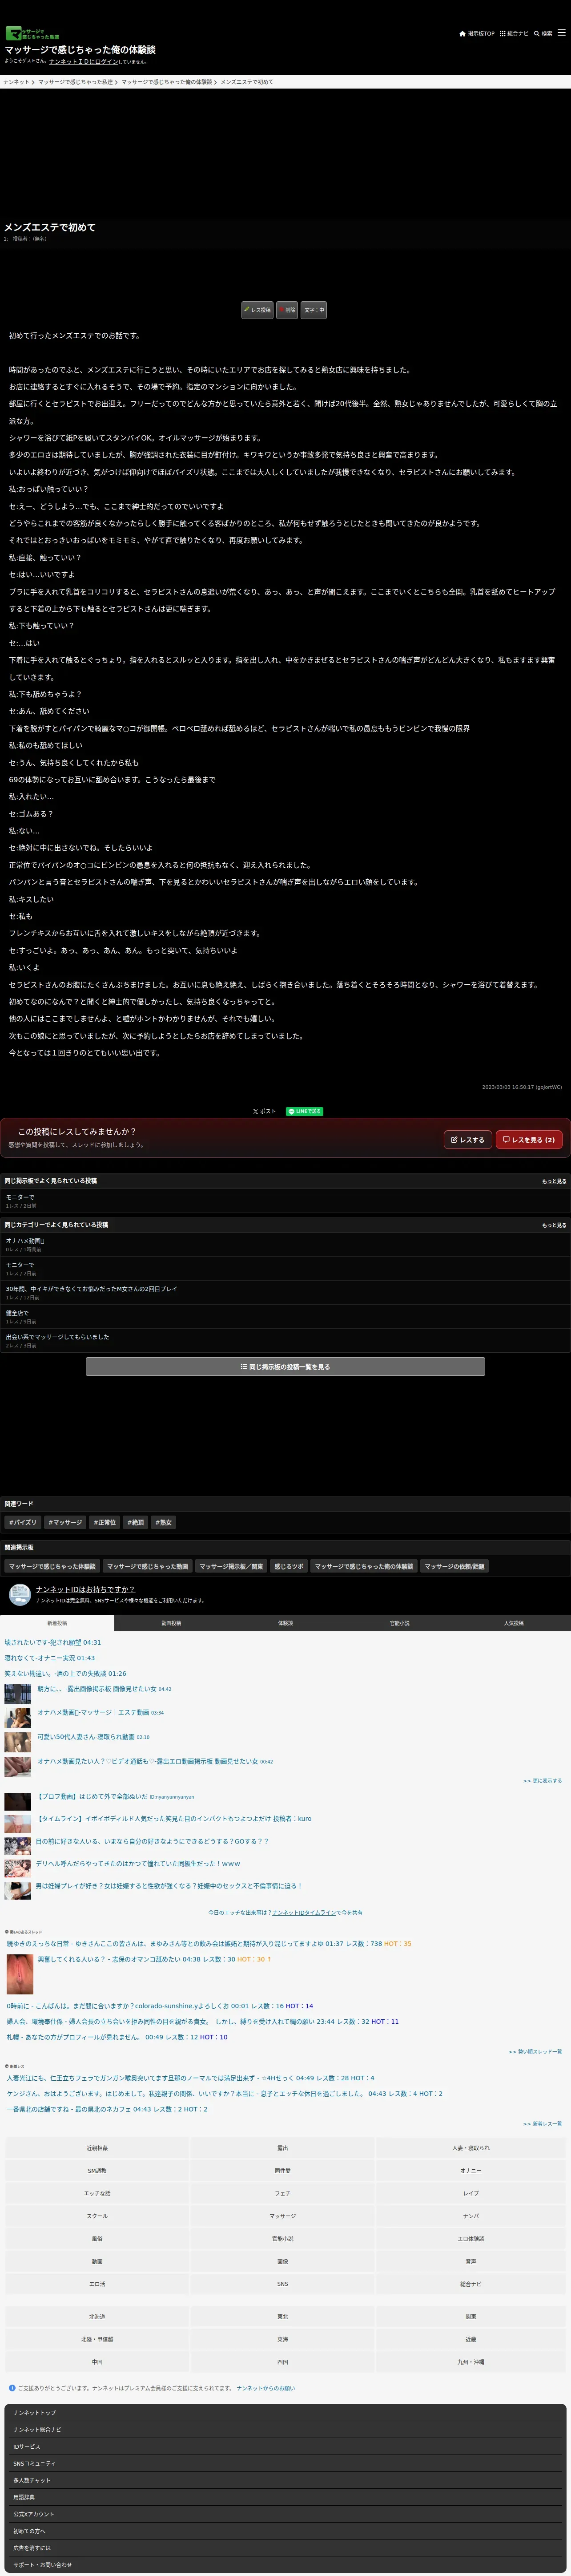Click the ナンネットからのお願い link
571x2576 pixels.
pos(266,2388)
